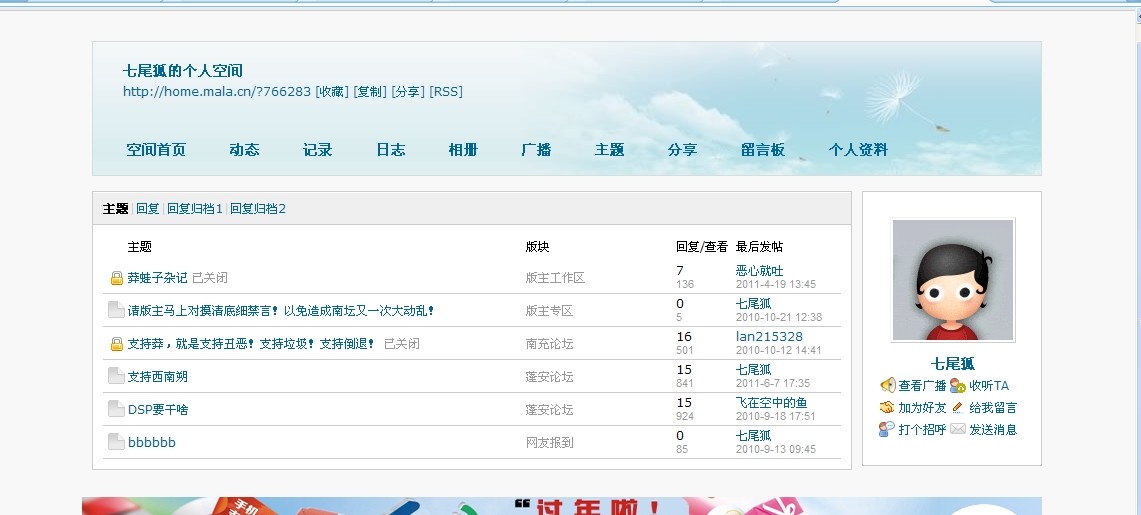Click the lock icon beside 莽蛙子杂记

tap(116, 278)
